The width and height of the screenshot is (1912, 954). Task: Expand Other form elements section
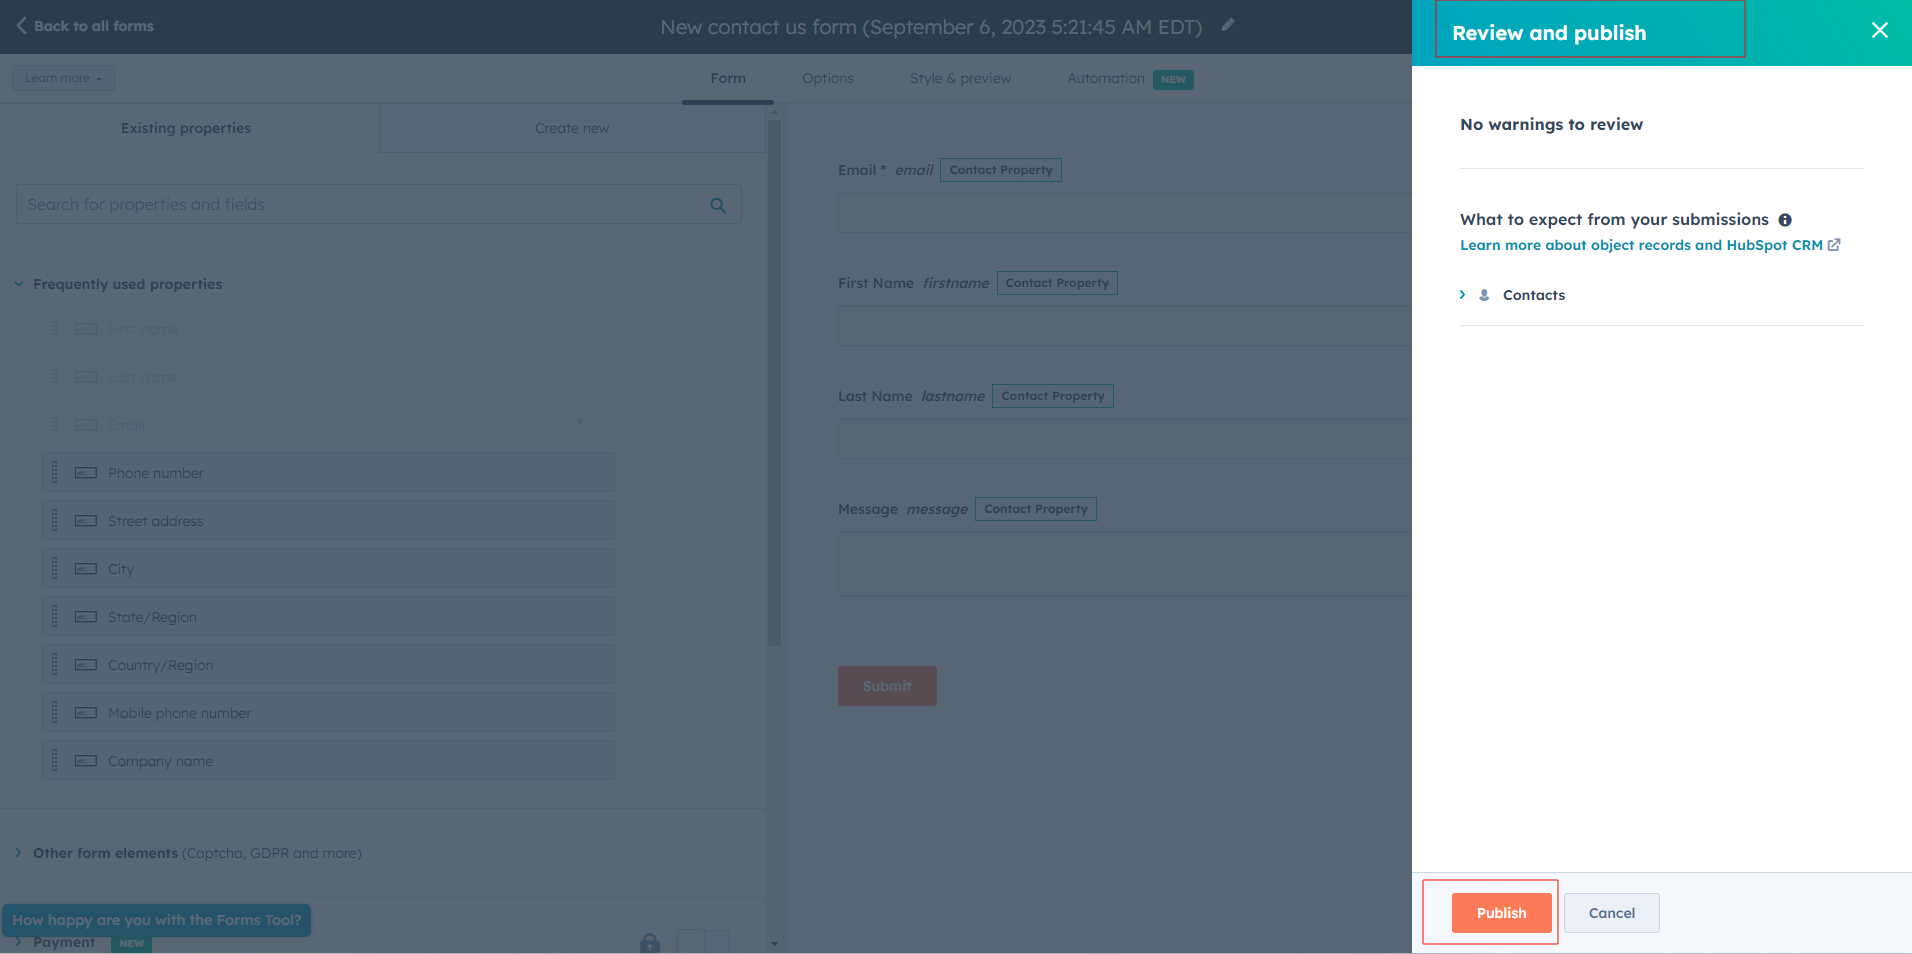(x=19, y=853)
